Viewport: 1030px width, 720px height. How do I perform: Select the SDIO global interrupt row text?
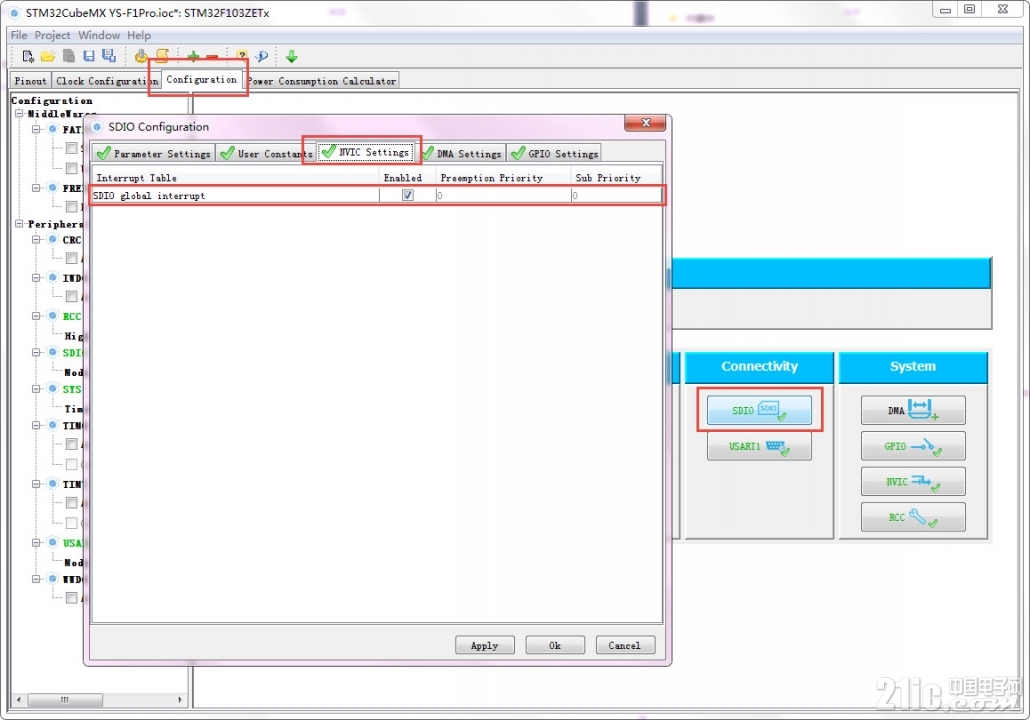click(x=149, y=196)
